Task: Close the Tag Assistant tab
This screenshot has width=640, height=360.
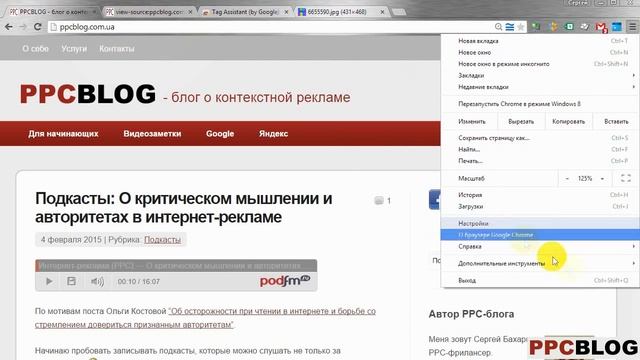Action: 286,12
